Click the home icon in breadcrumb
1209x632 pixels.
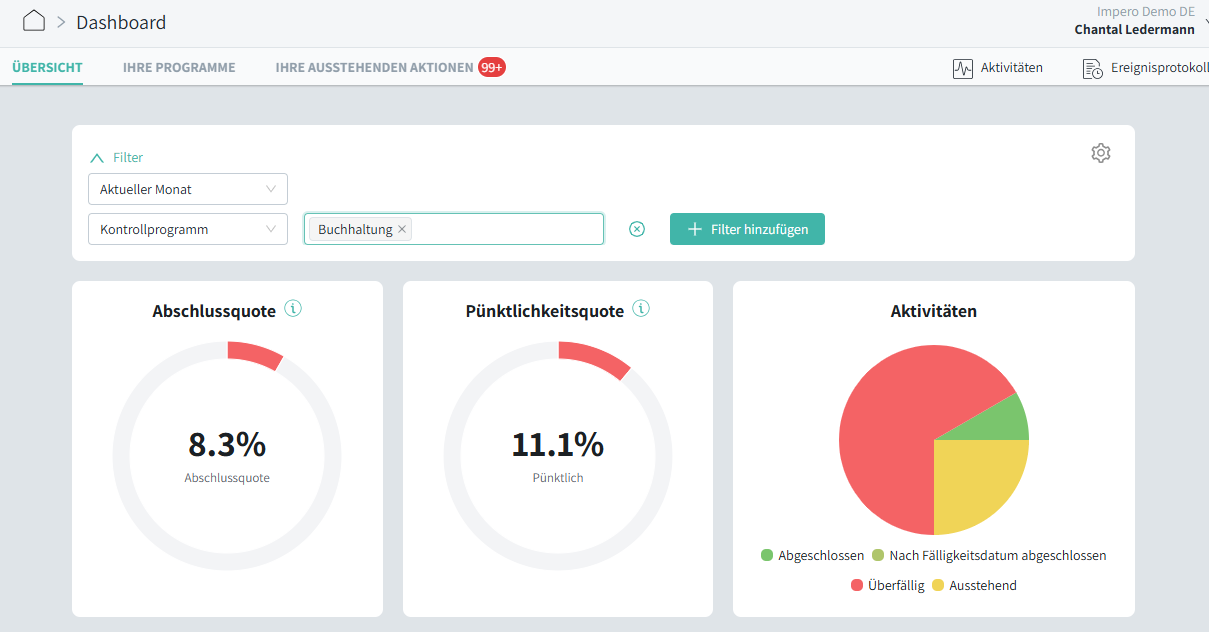[x=34, y=21]
